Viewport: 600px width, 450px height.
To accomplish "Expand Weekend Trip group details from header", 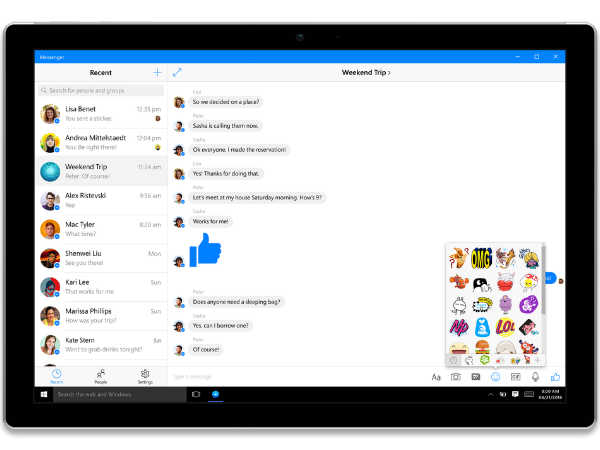I will click(366, 72).
